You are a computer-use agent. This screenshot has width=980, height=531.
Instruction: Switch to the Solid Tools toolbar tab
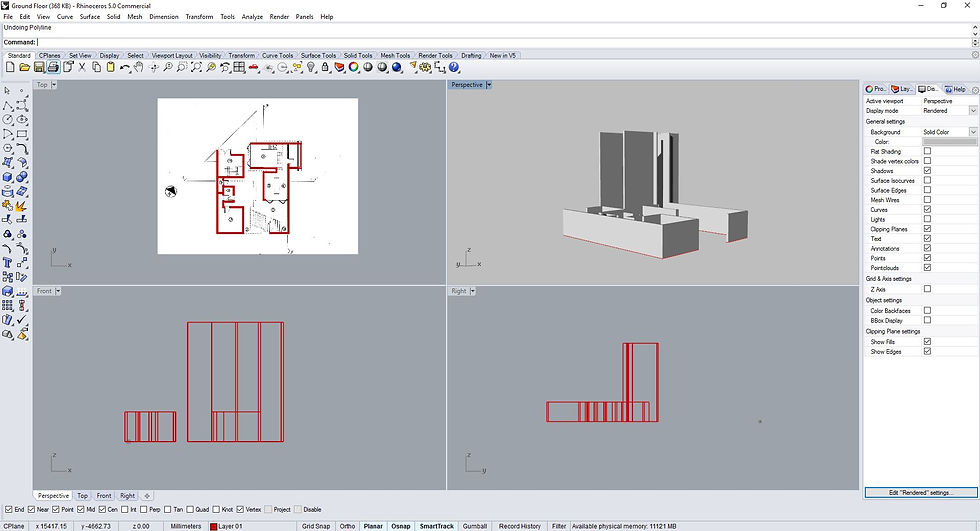(358, 56)
